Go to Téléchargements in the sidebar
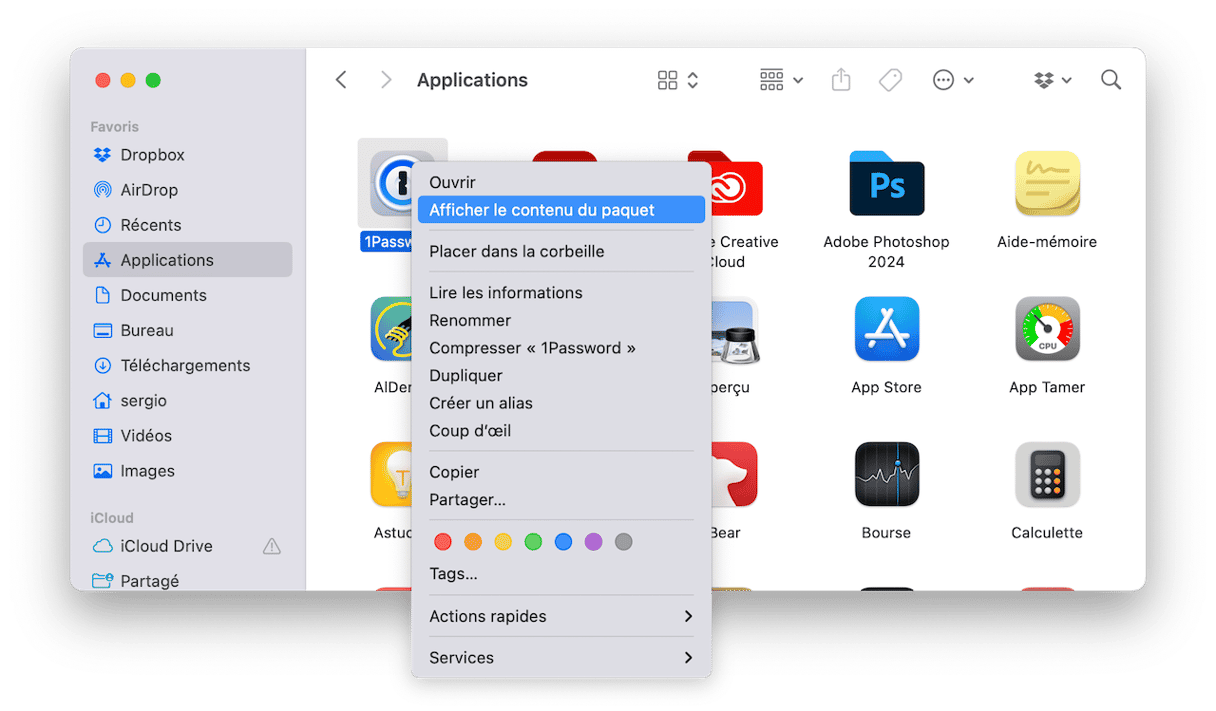 tap(185, 365)
